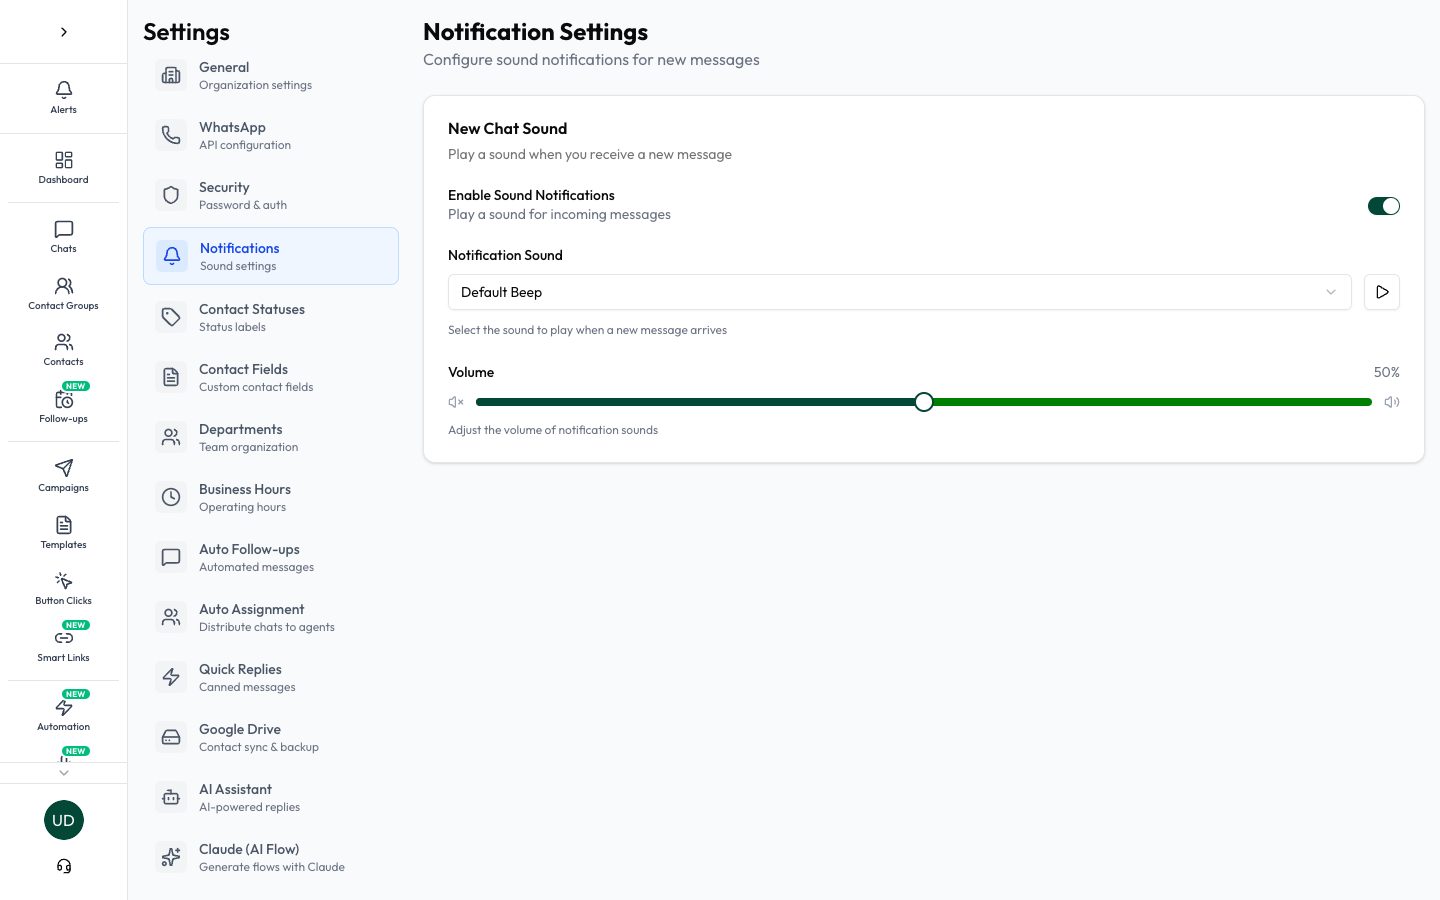Toggle Enable Sound Notifications switch
Viewport: 1440px width, 900px height.
[1384, 206]
